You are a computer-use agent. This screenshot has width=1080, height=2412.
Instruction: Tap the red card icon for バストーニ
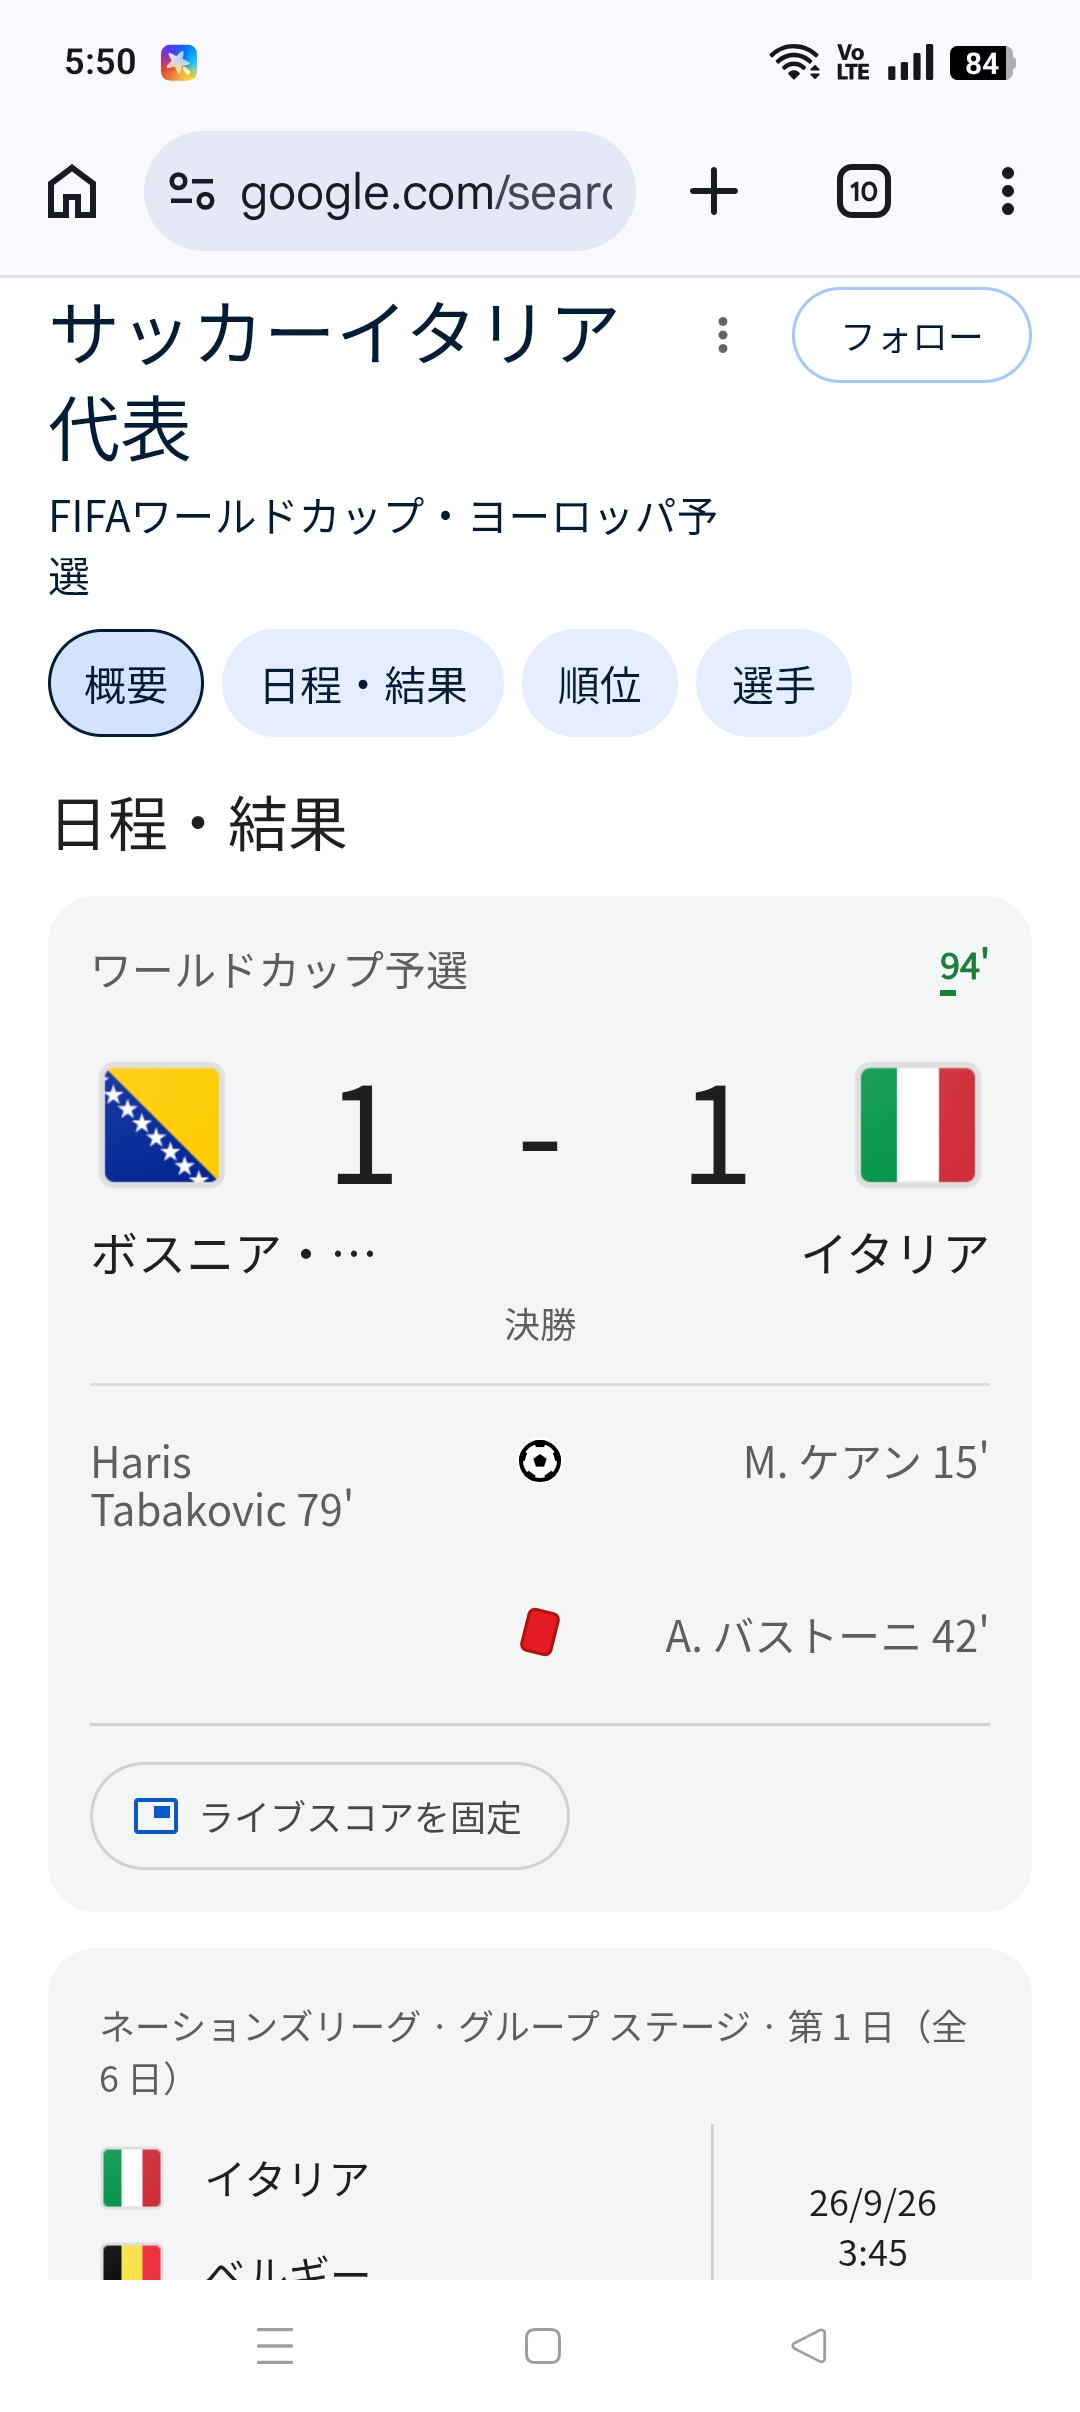point(540,1632)
